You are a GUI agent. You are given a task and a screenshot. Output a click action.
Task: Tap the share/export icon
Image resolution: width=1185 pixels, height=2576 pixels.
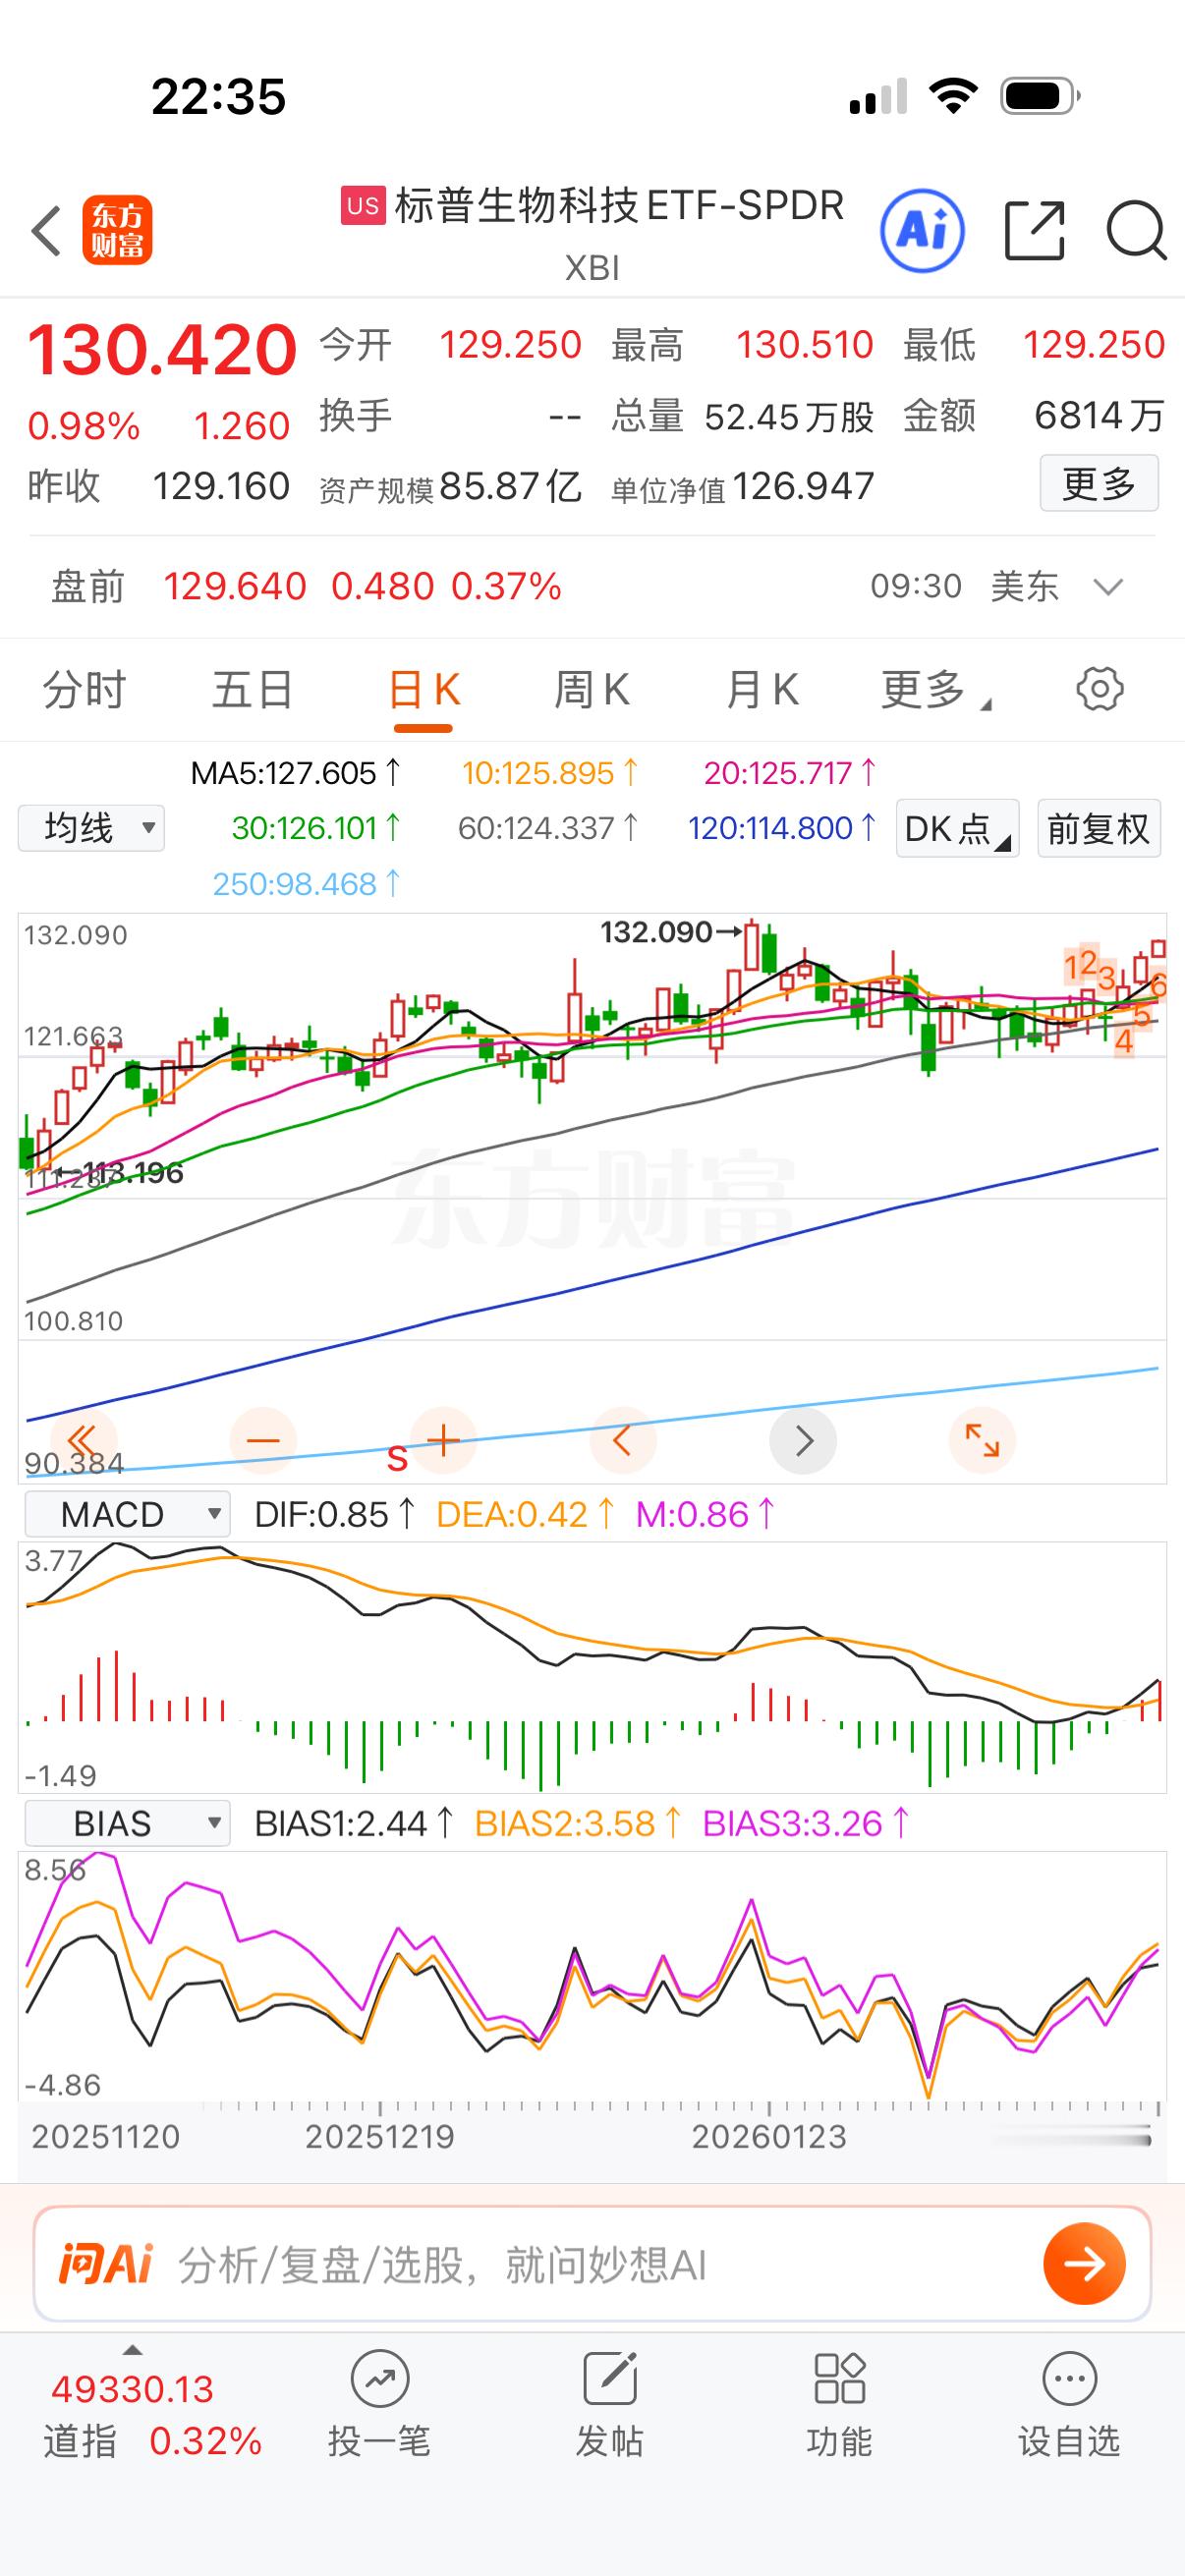point(1034,230)
